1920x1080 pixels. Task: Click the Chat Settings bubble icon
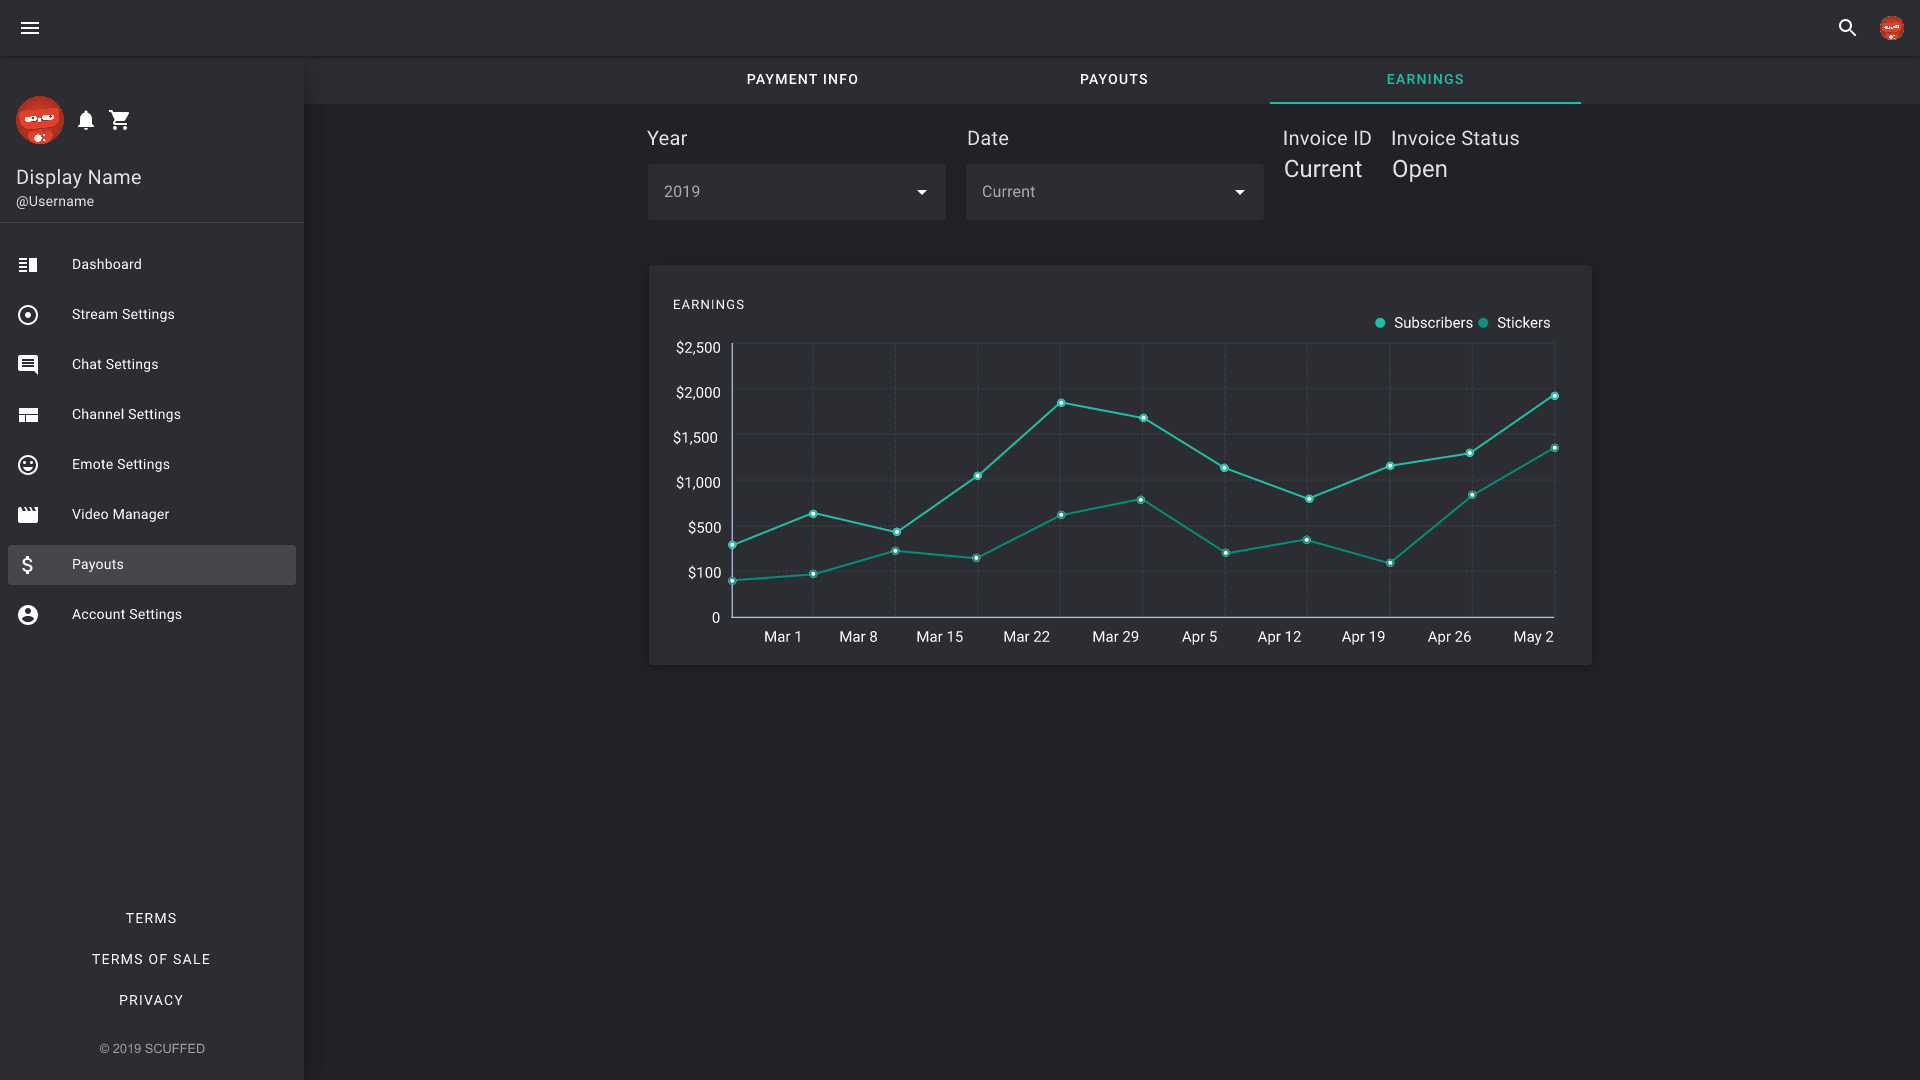[28, 365]
